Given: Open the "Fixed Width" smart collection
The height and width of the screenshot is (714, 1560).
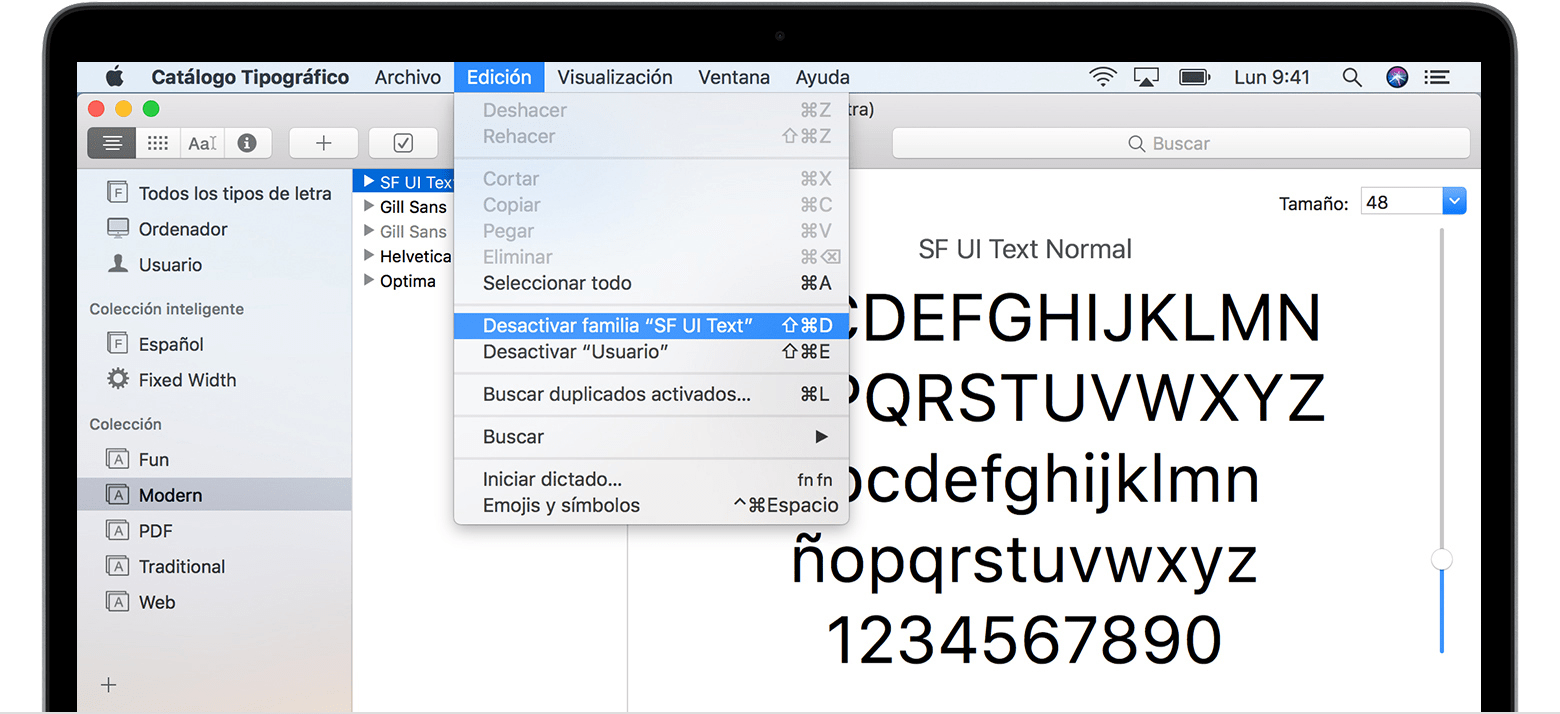Looking at the screenshot, I should pos(187,379).
